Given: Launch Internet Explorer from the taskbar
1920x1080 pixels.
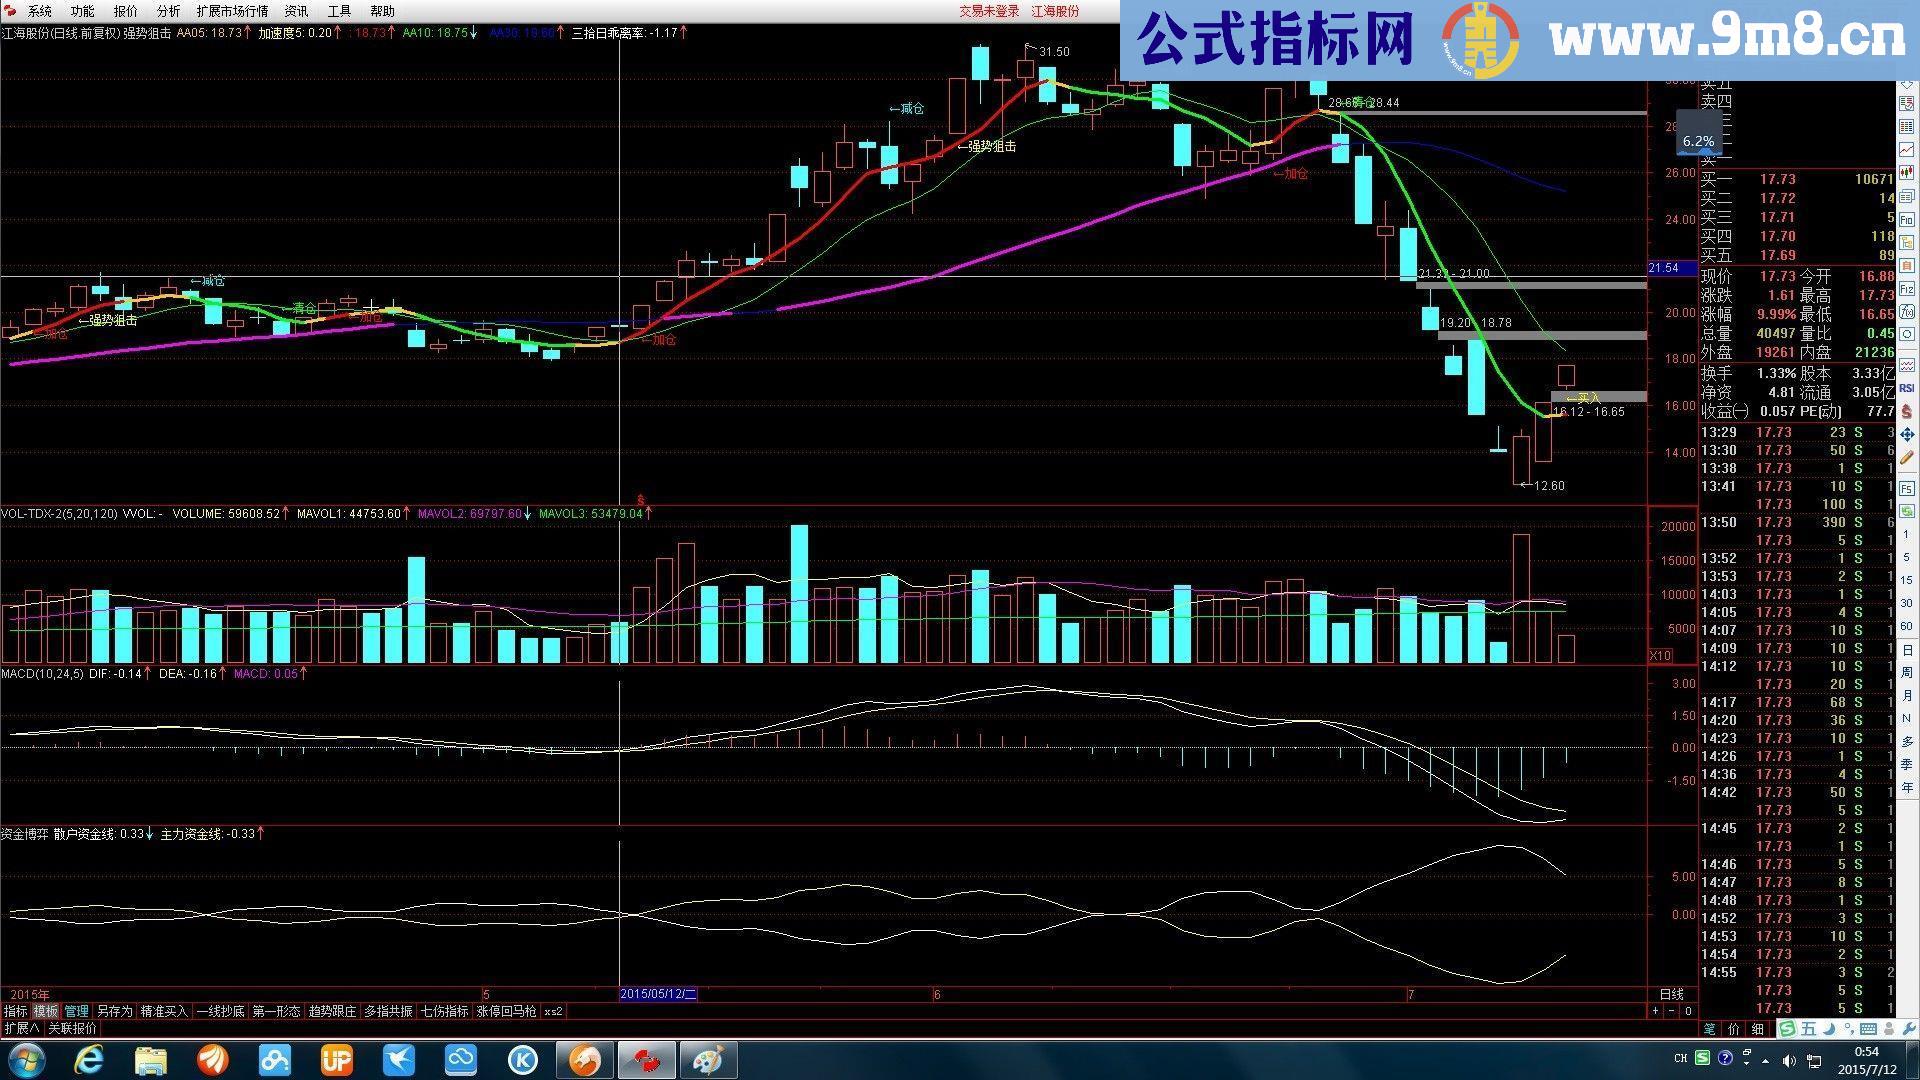Looking at the screenshot, I should click(88, 1060).
